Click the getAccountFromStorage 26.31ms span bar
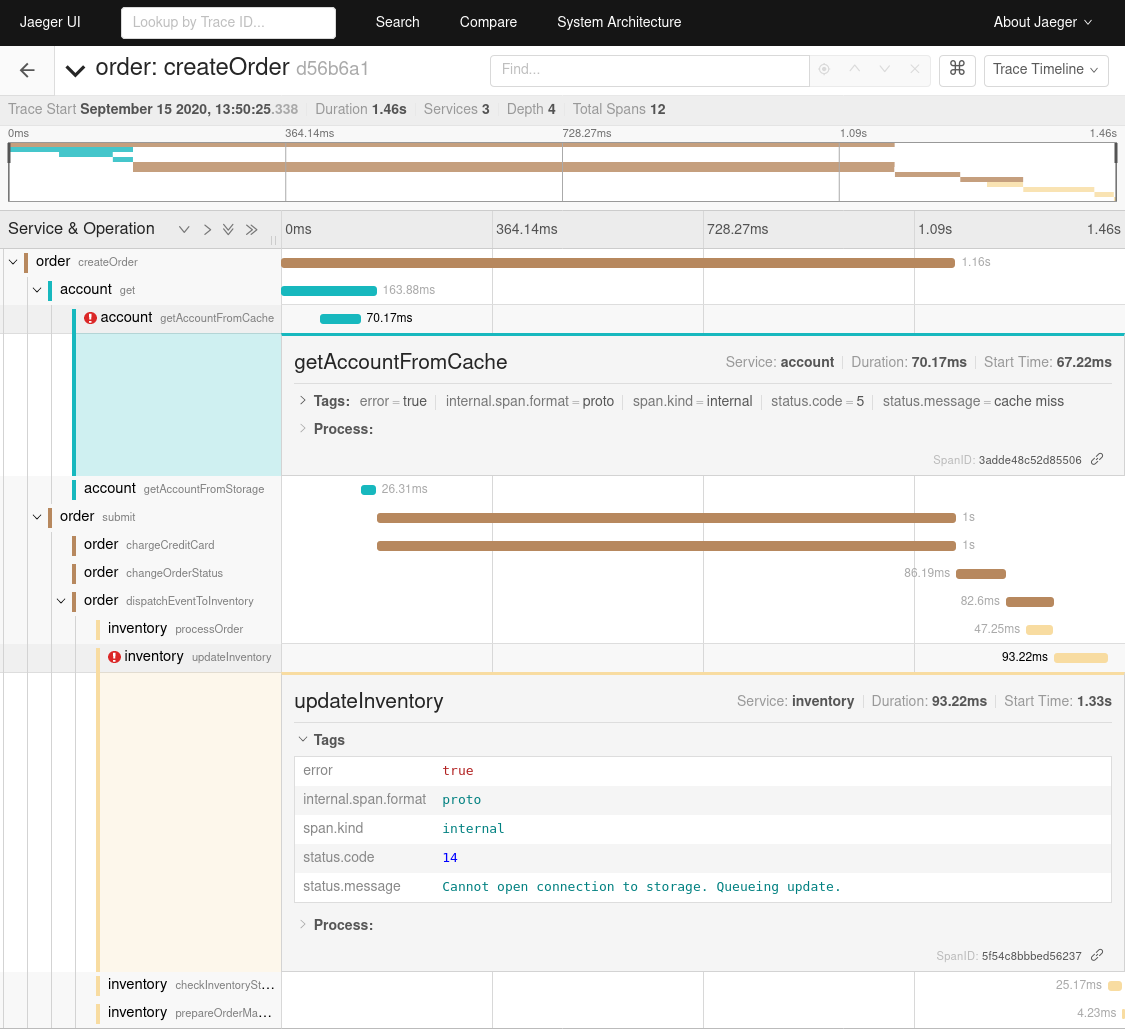This screenshot has height=1029, width=1125. tap(368, 490)
